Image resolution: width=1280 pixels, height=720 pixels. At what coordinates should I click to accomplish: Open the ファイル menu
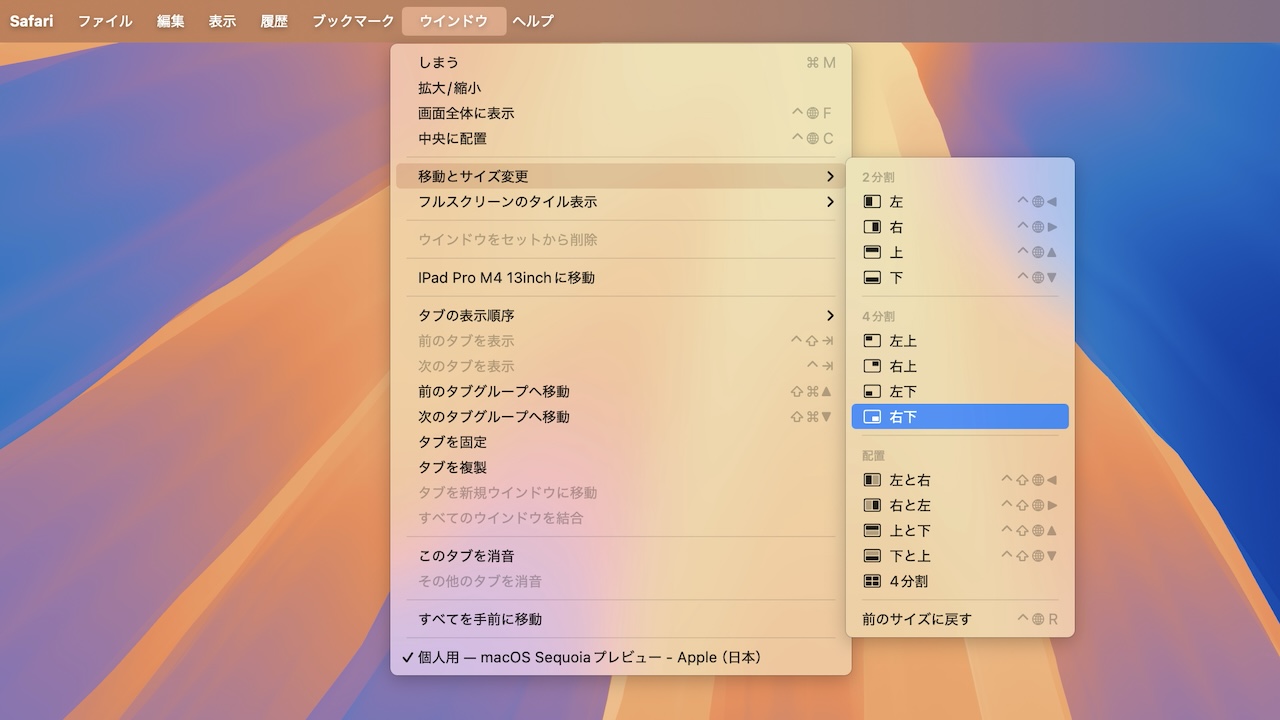tap(105, 21)
